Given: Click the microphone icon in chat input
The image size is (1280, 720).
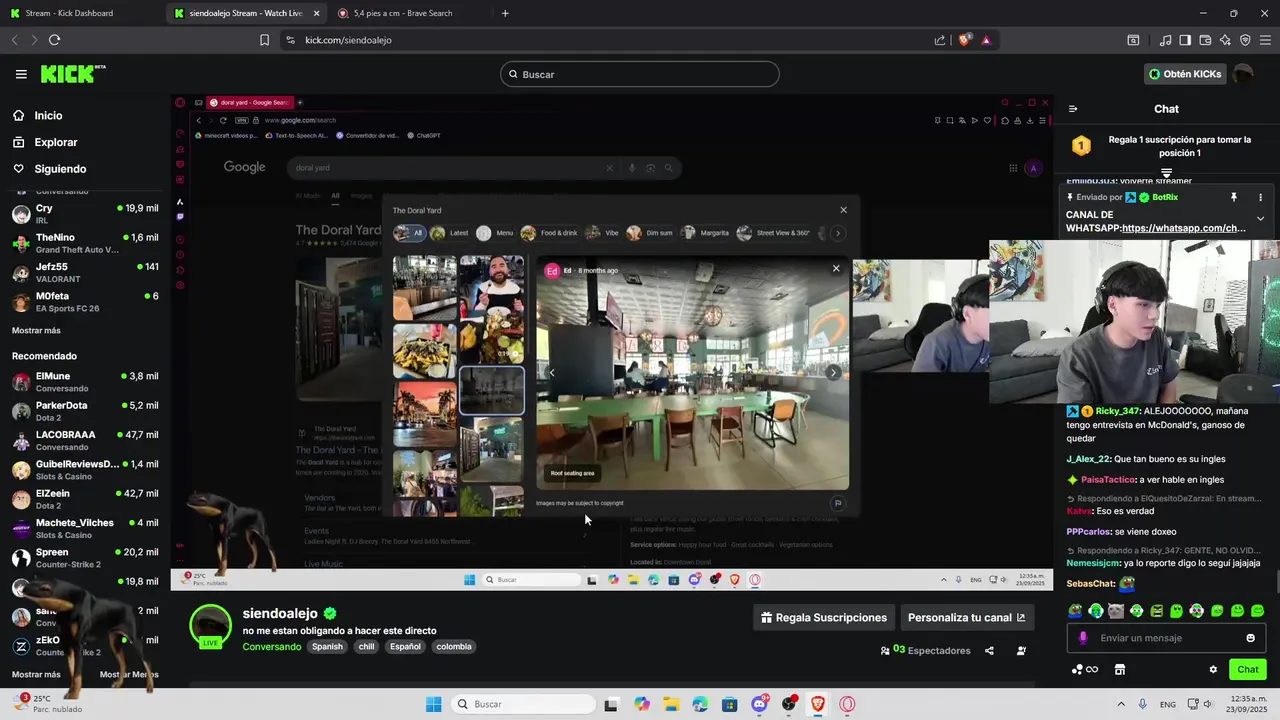Looking at the screenshot, I should pyautogui.click(x=1083, y=638).
